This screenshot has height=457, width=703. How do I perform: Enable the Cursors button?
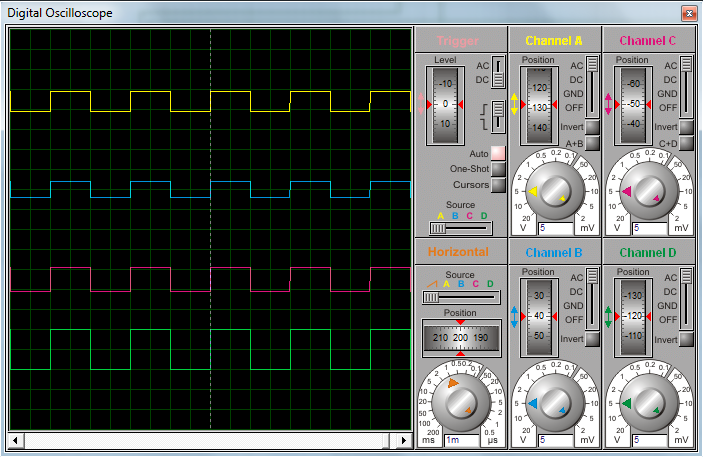coord(498,184)
